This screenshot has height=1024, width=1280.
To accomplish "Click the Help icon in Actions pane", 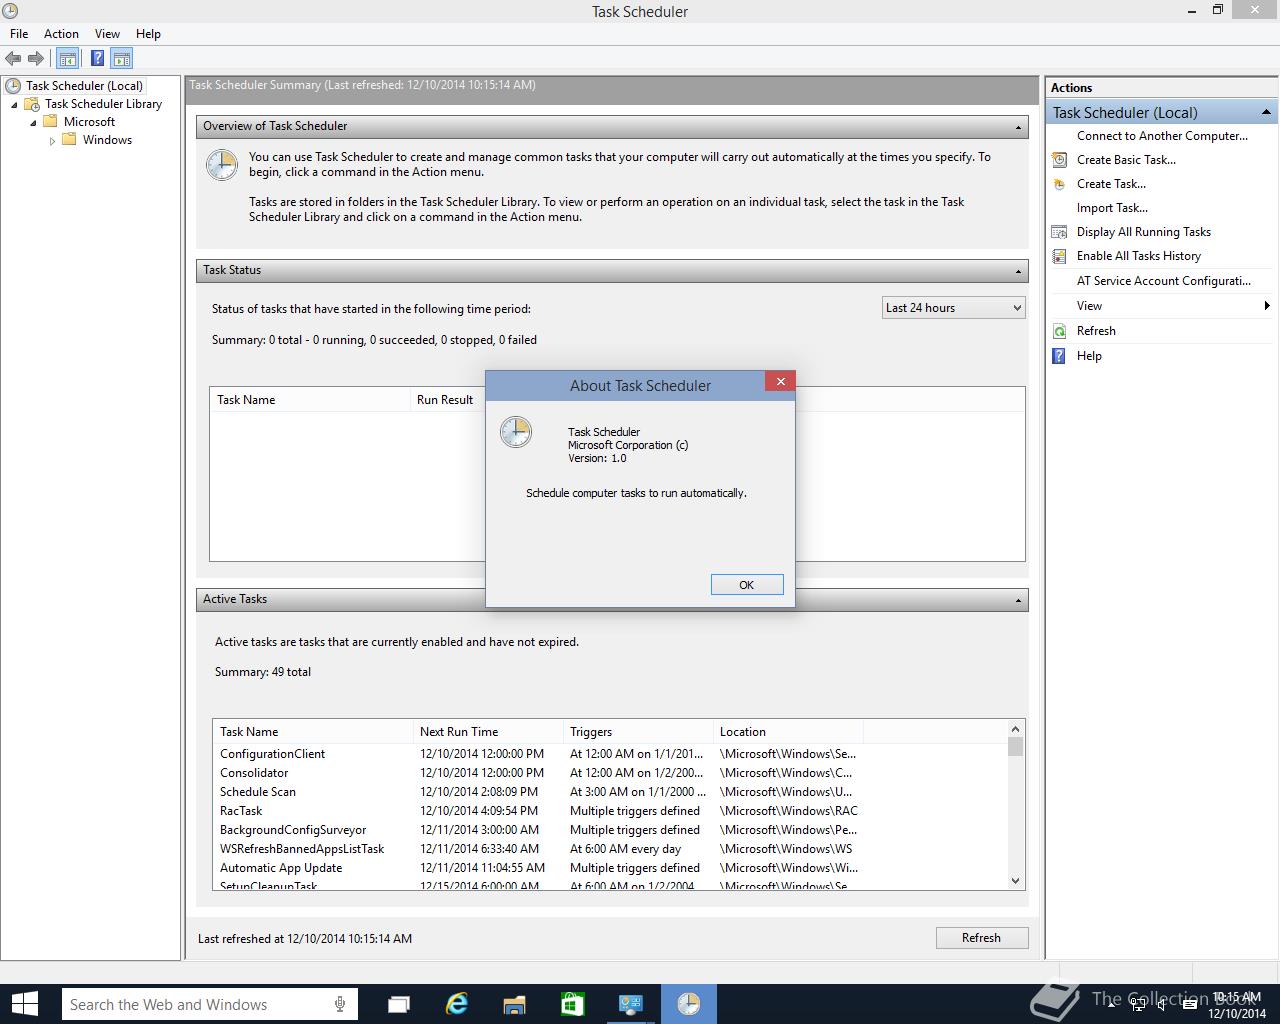I will pyautogui.click(x=1059, y=356).
